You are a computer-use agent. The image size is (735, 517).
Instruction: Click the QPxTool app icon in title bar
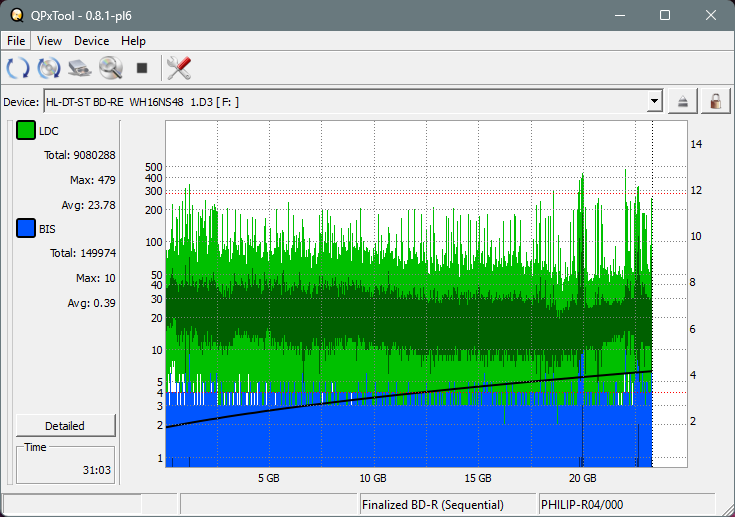click(x=15, y=15)
